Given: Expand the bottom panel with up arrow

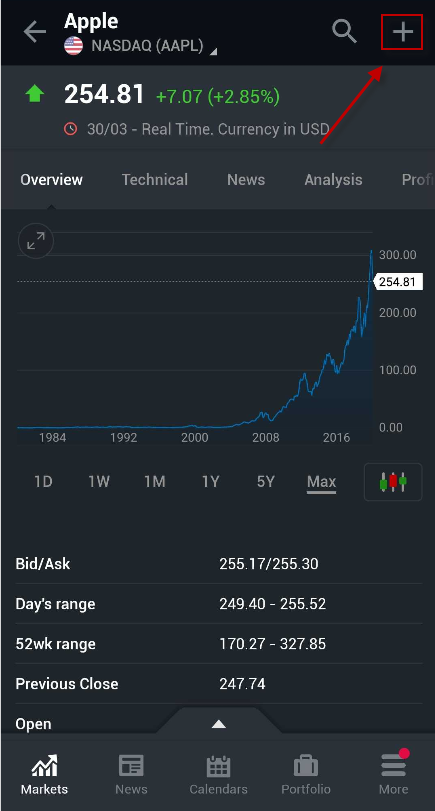Looking at the screenshot, I should point(219,724).
